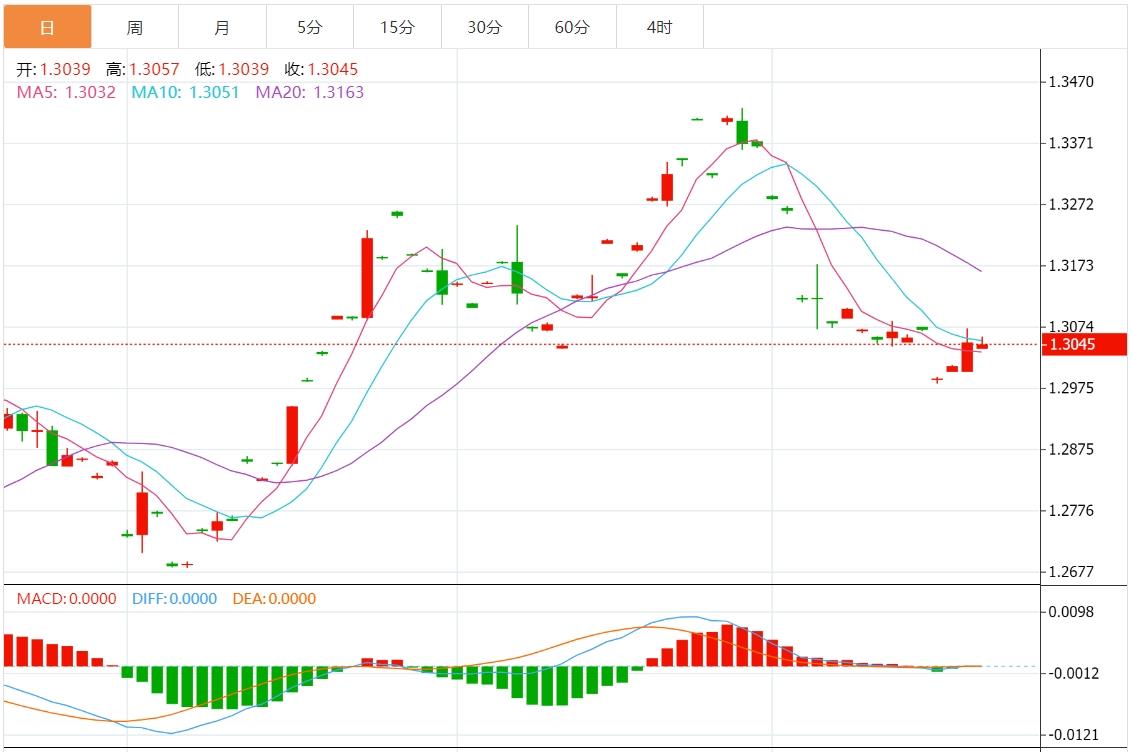Click the orange DEA value label

(274, 599)
